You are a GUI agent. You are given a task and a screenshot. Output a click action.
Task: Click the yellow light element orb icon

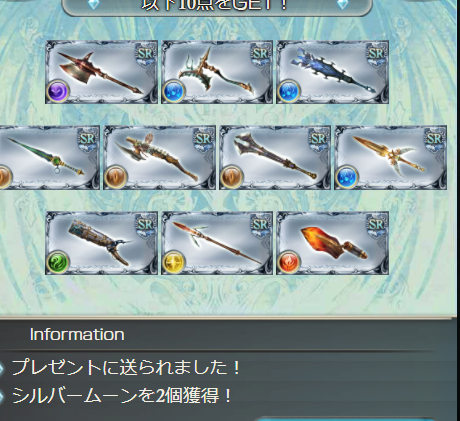(x=173, y=262)
